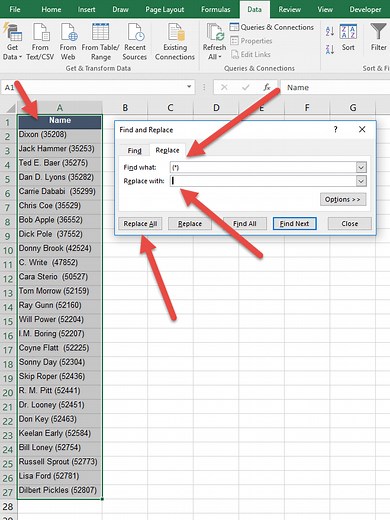Select cell Jack Hammer (35253)
Viewport: 390px width, 520px height.
[x=60, y=149]
